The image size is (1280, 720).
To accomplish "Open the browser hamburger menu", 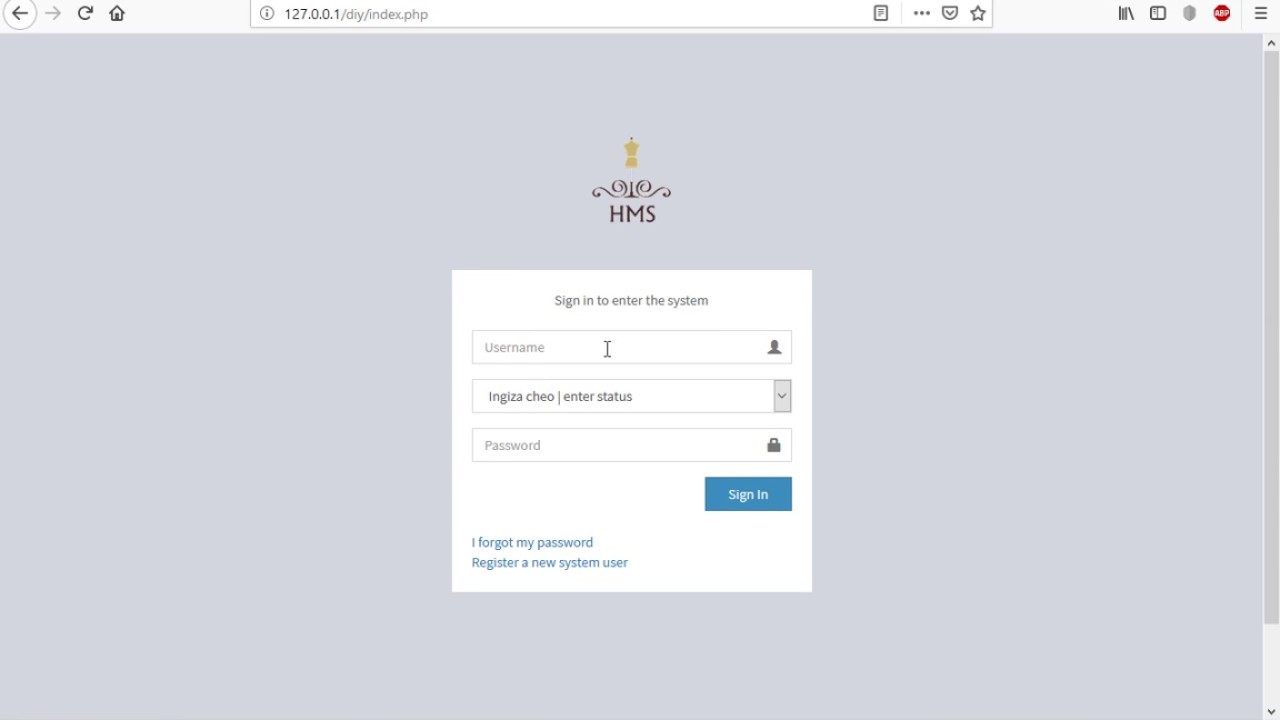I will click(x=1261, y=14).
